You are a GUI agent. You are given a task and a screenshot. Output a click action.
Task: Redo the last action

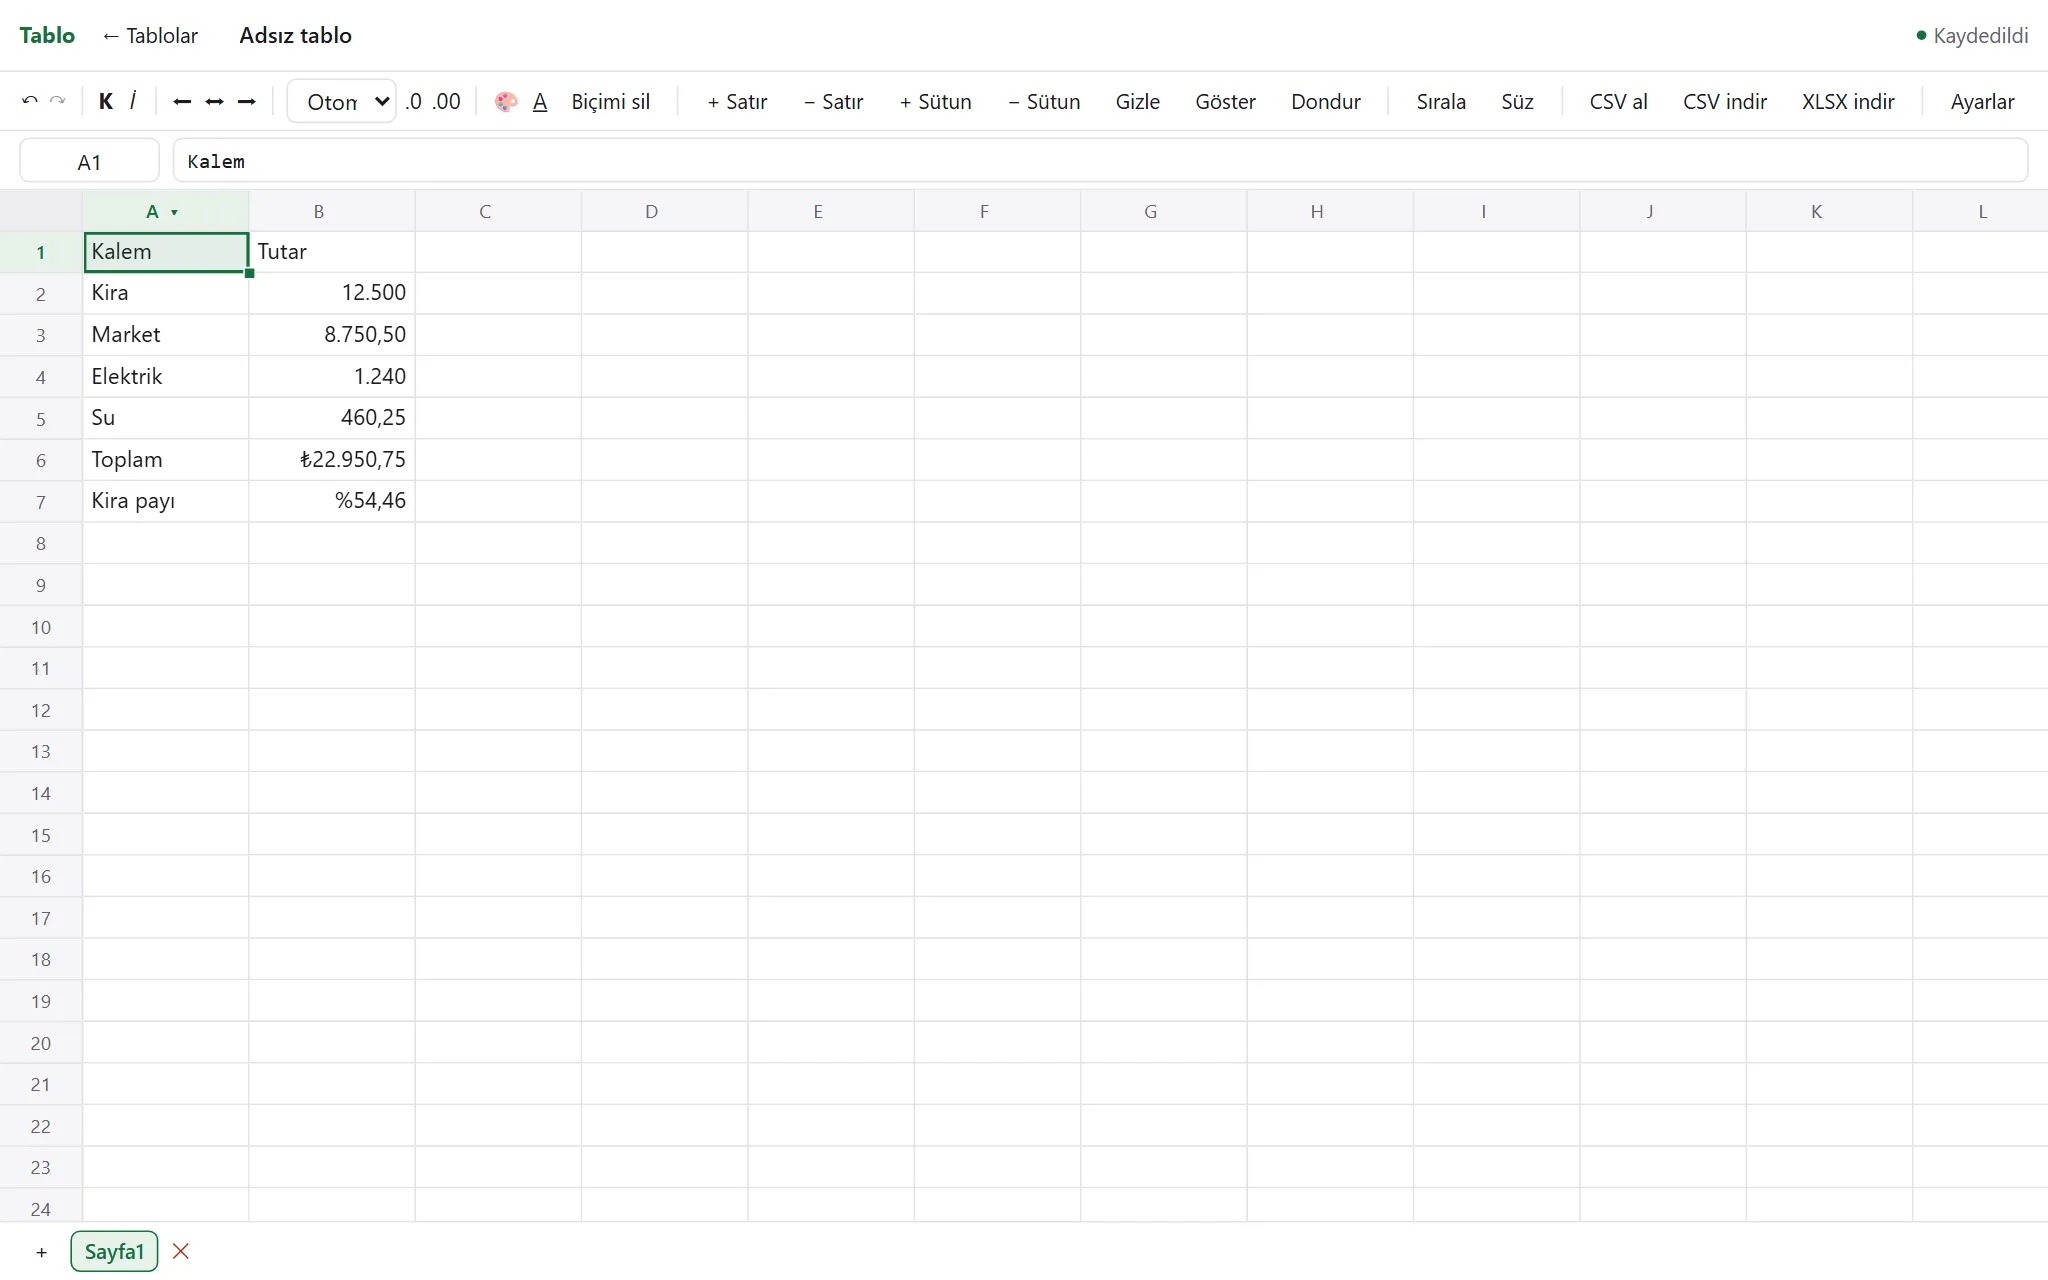58,101
